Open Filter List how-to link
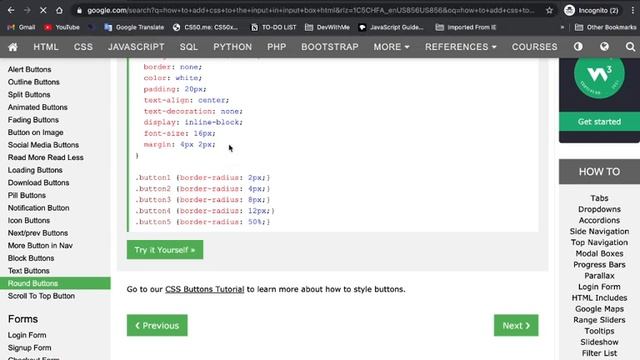Screen dimensions: 640x360 [599, 353]
